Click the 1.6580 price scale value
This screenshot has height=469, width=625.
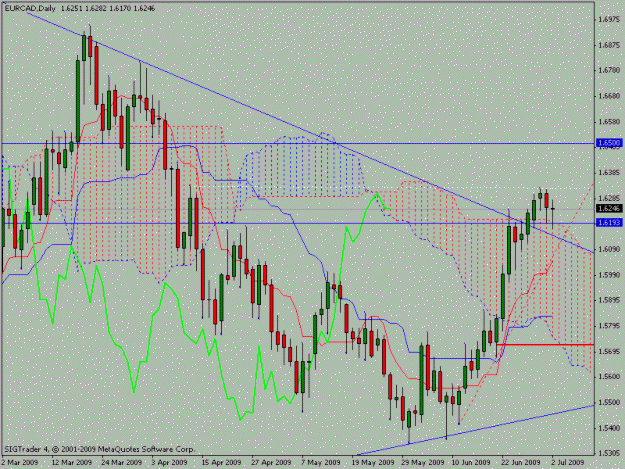(610, 122)
